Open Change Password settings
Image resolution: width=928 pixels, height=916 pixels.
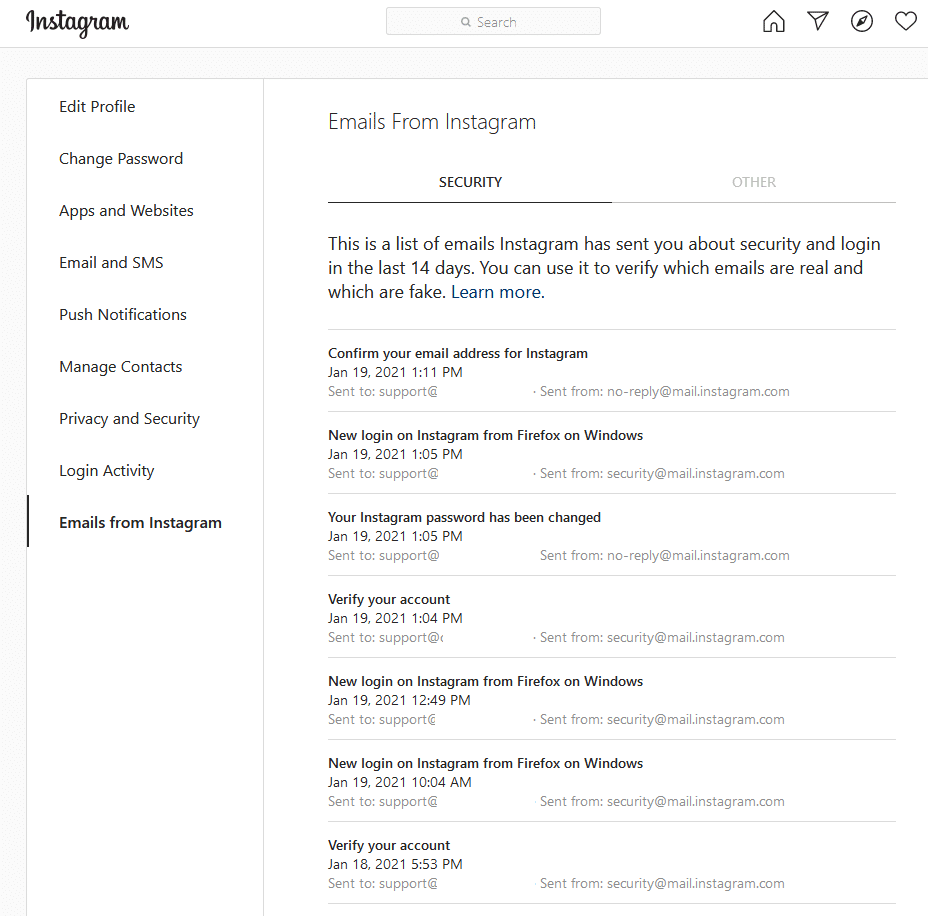point(121,159)
